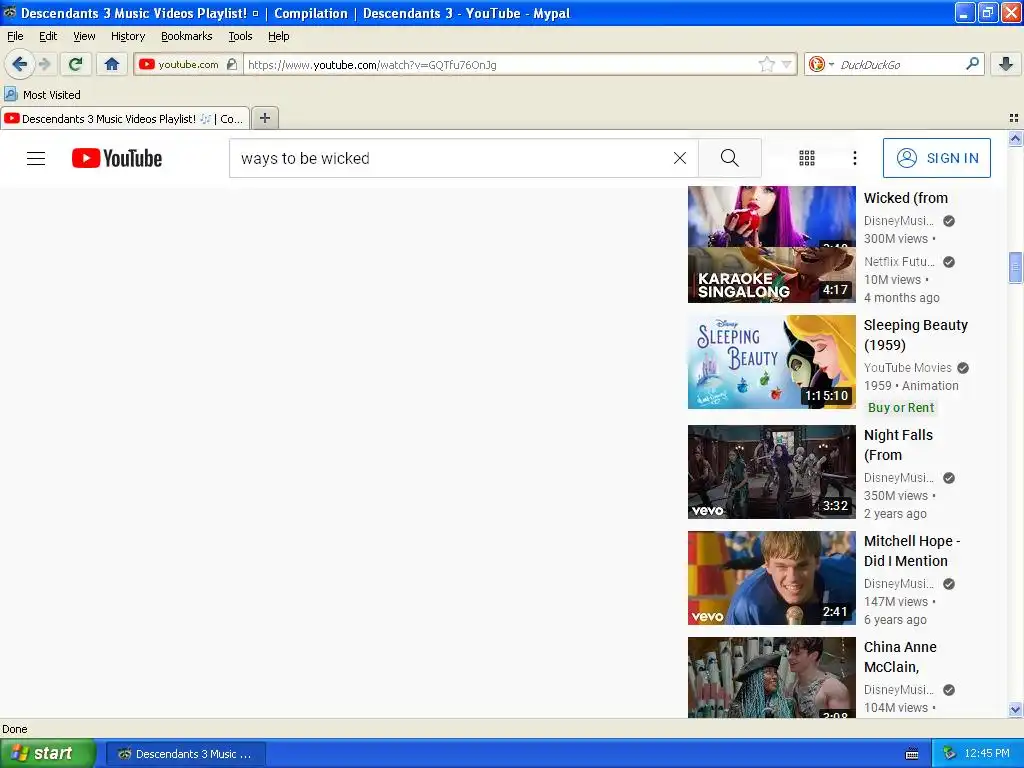Open the Bookmarks menu
Screen dimensions: 1024x768
point(187,36)
